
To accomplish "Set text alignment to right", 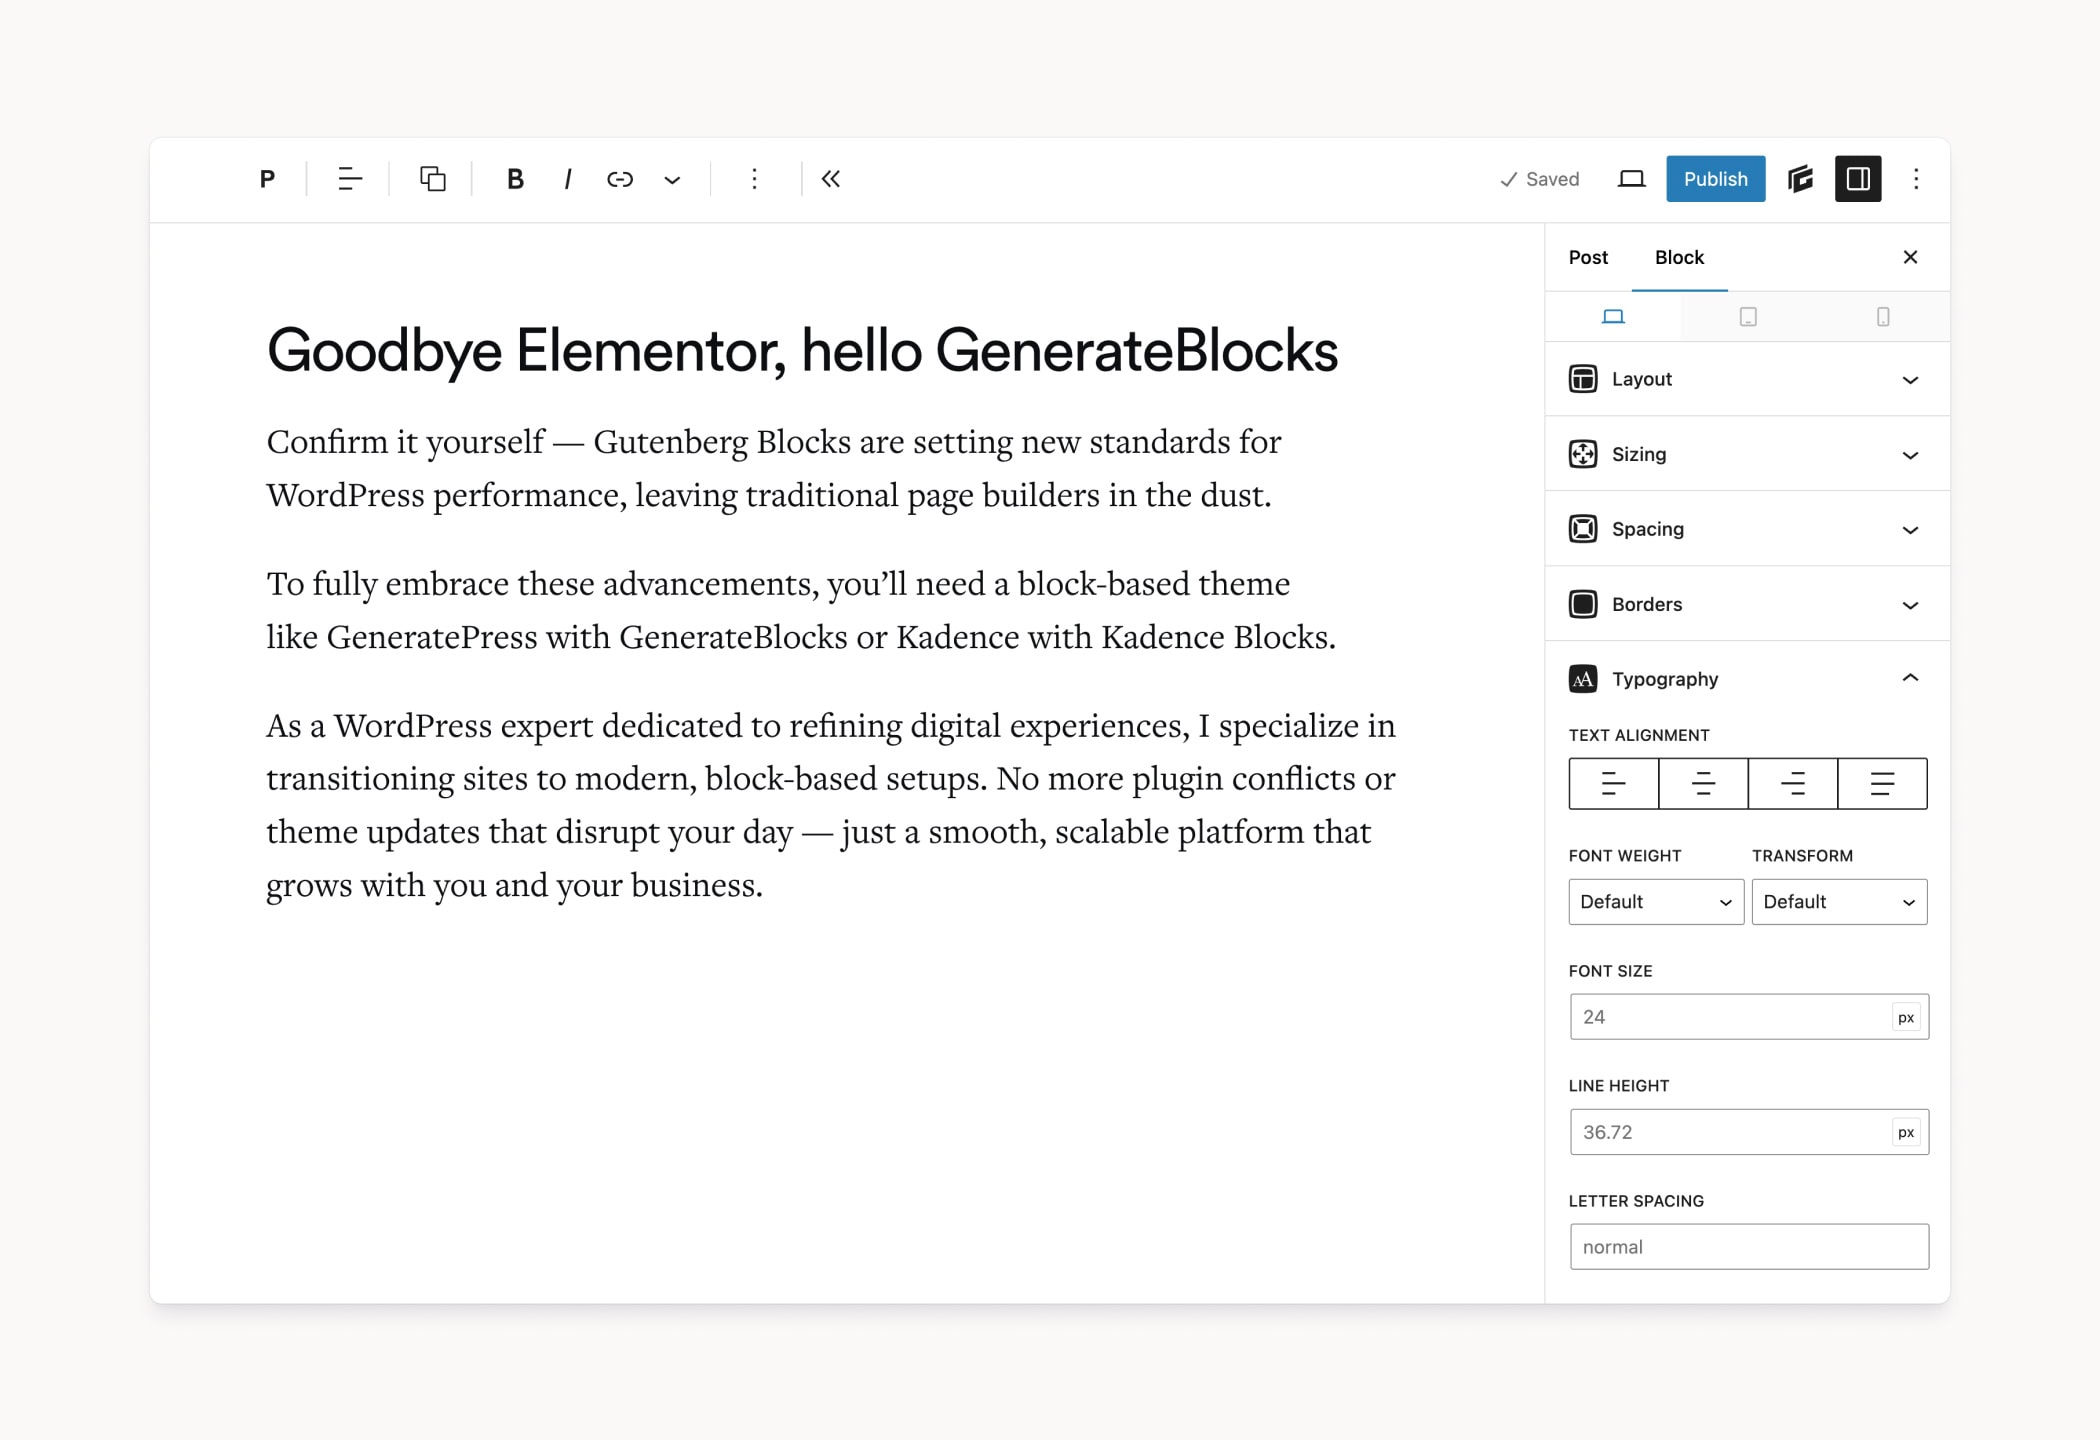I will pos(1793,784).
